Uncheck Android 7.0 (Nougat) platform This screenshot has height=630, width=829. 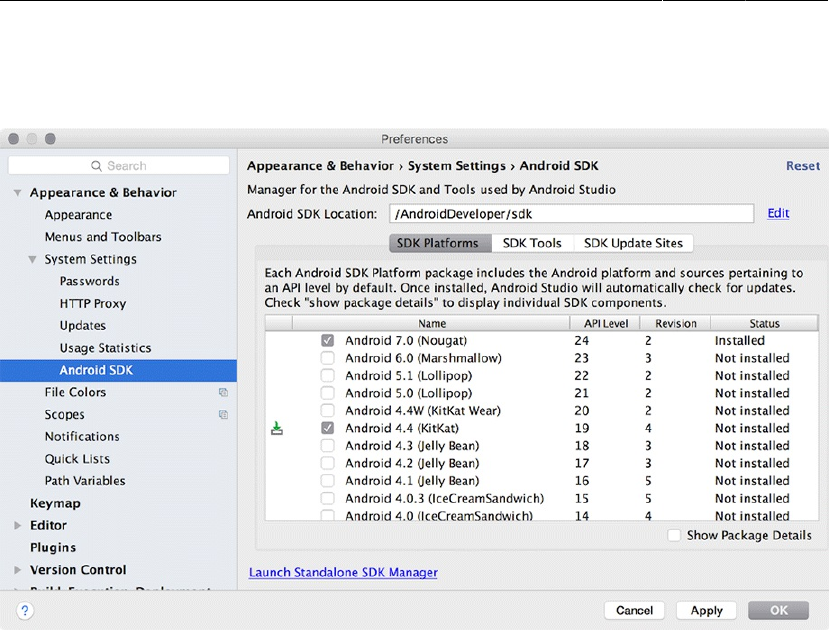click(x=327, y=341)
